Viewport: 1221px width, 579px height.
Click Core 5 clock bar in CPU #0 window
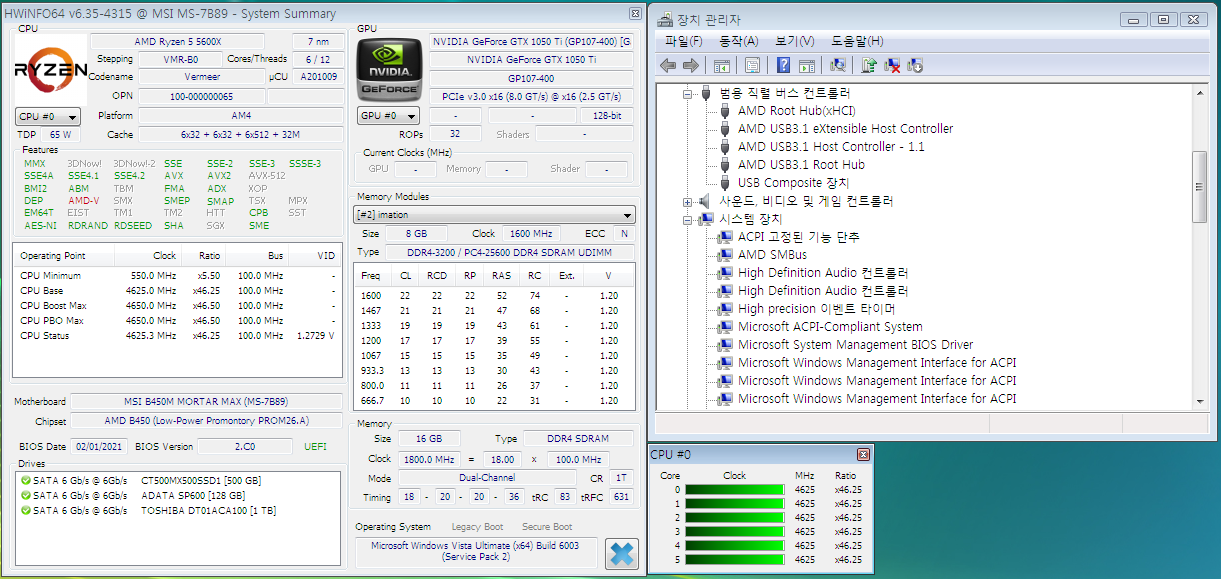coord(735,560)
